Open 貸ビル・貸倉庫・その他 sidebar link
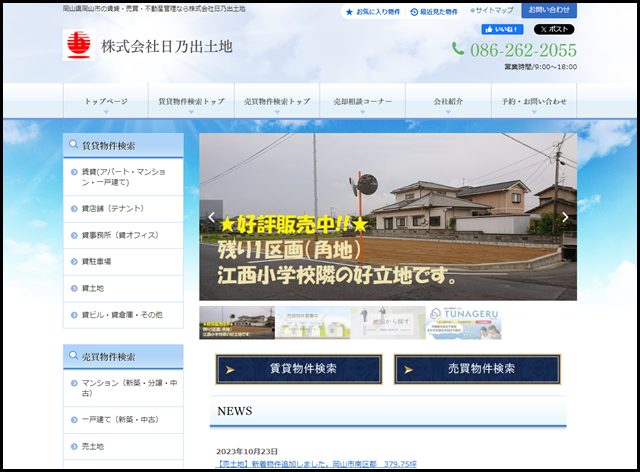Screen dimensions: 640x472 point(123,315)
